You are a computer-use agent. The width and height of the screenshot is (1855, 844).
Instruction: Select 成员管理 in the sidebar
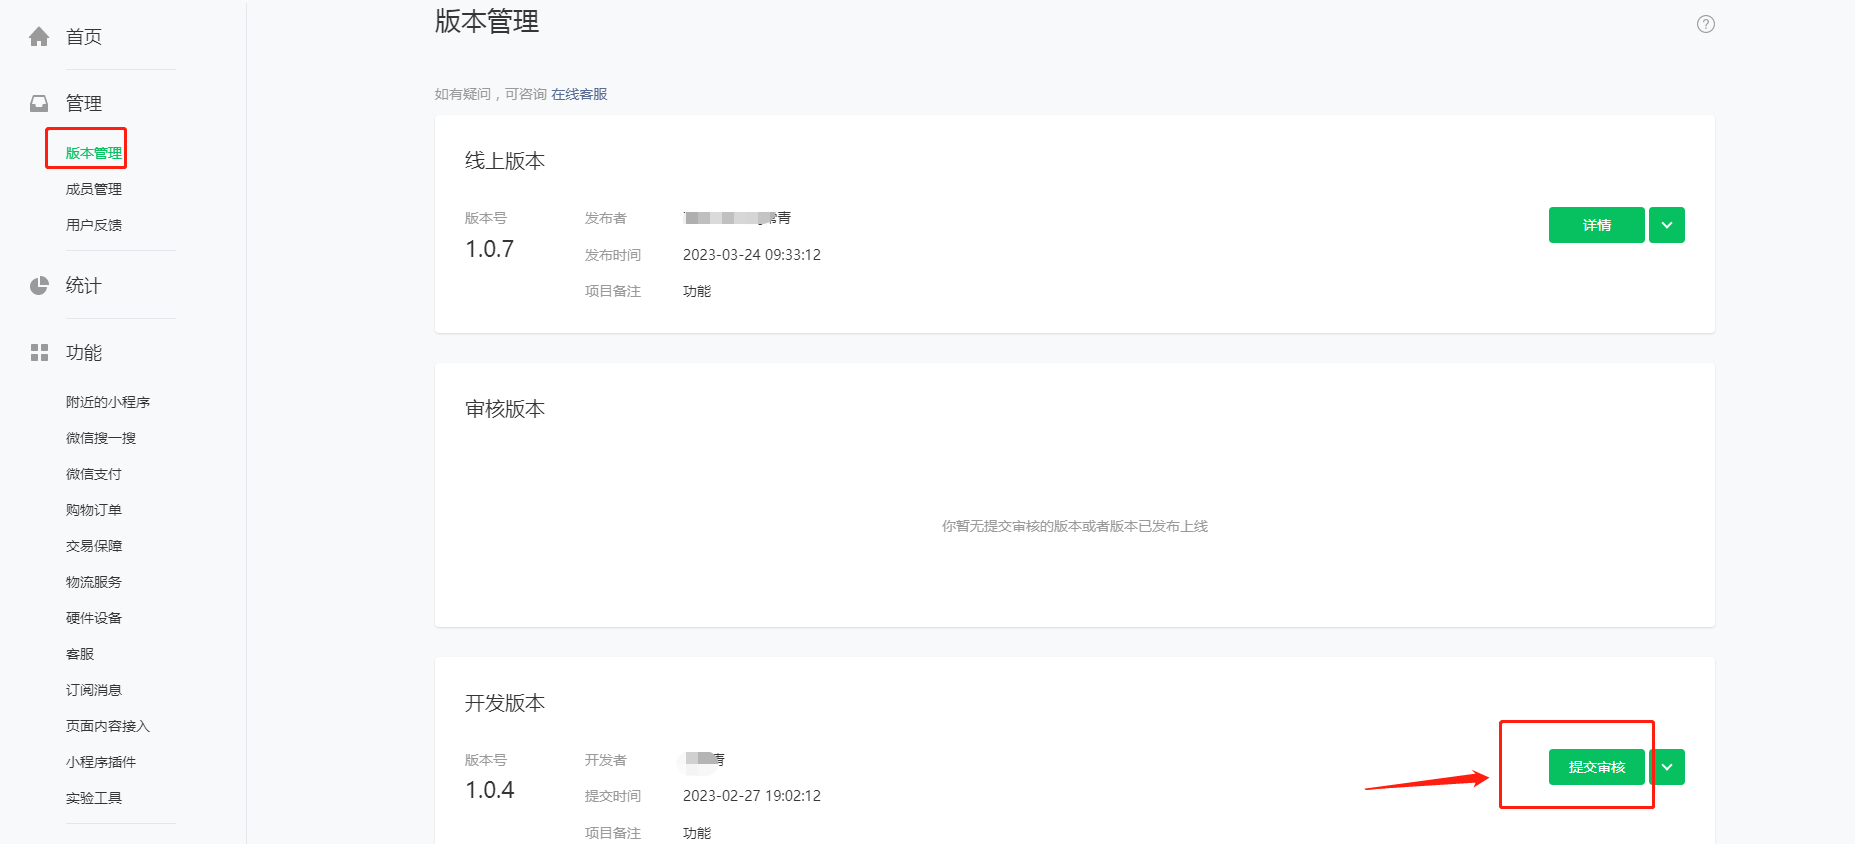click(x=94, y=189)
